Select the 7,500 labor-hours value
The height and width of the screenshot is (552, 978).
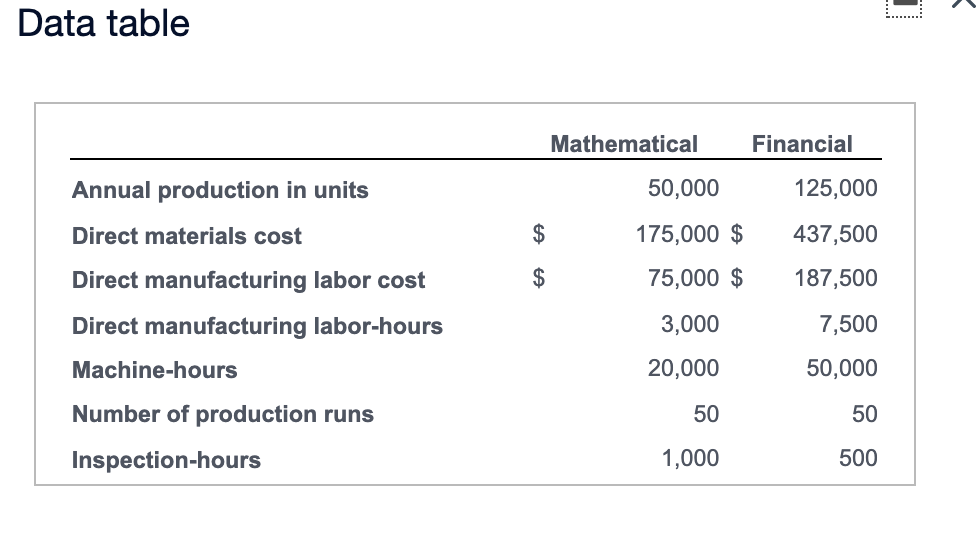coord(848,324)
